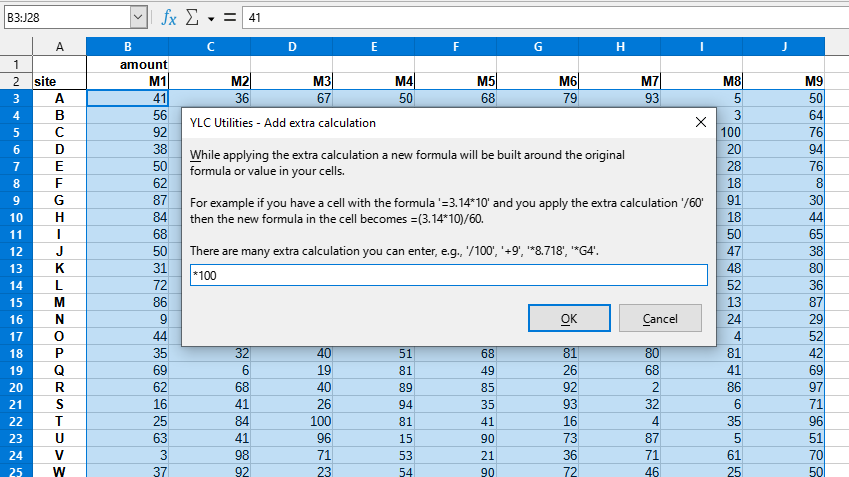Click cell J20 containing 97
The height and width of the screenshot is (477, 849).
[784, 387]
